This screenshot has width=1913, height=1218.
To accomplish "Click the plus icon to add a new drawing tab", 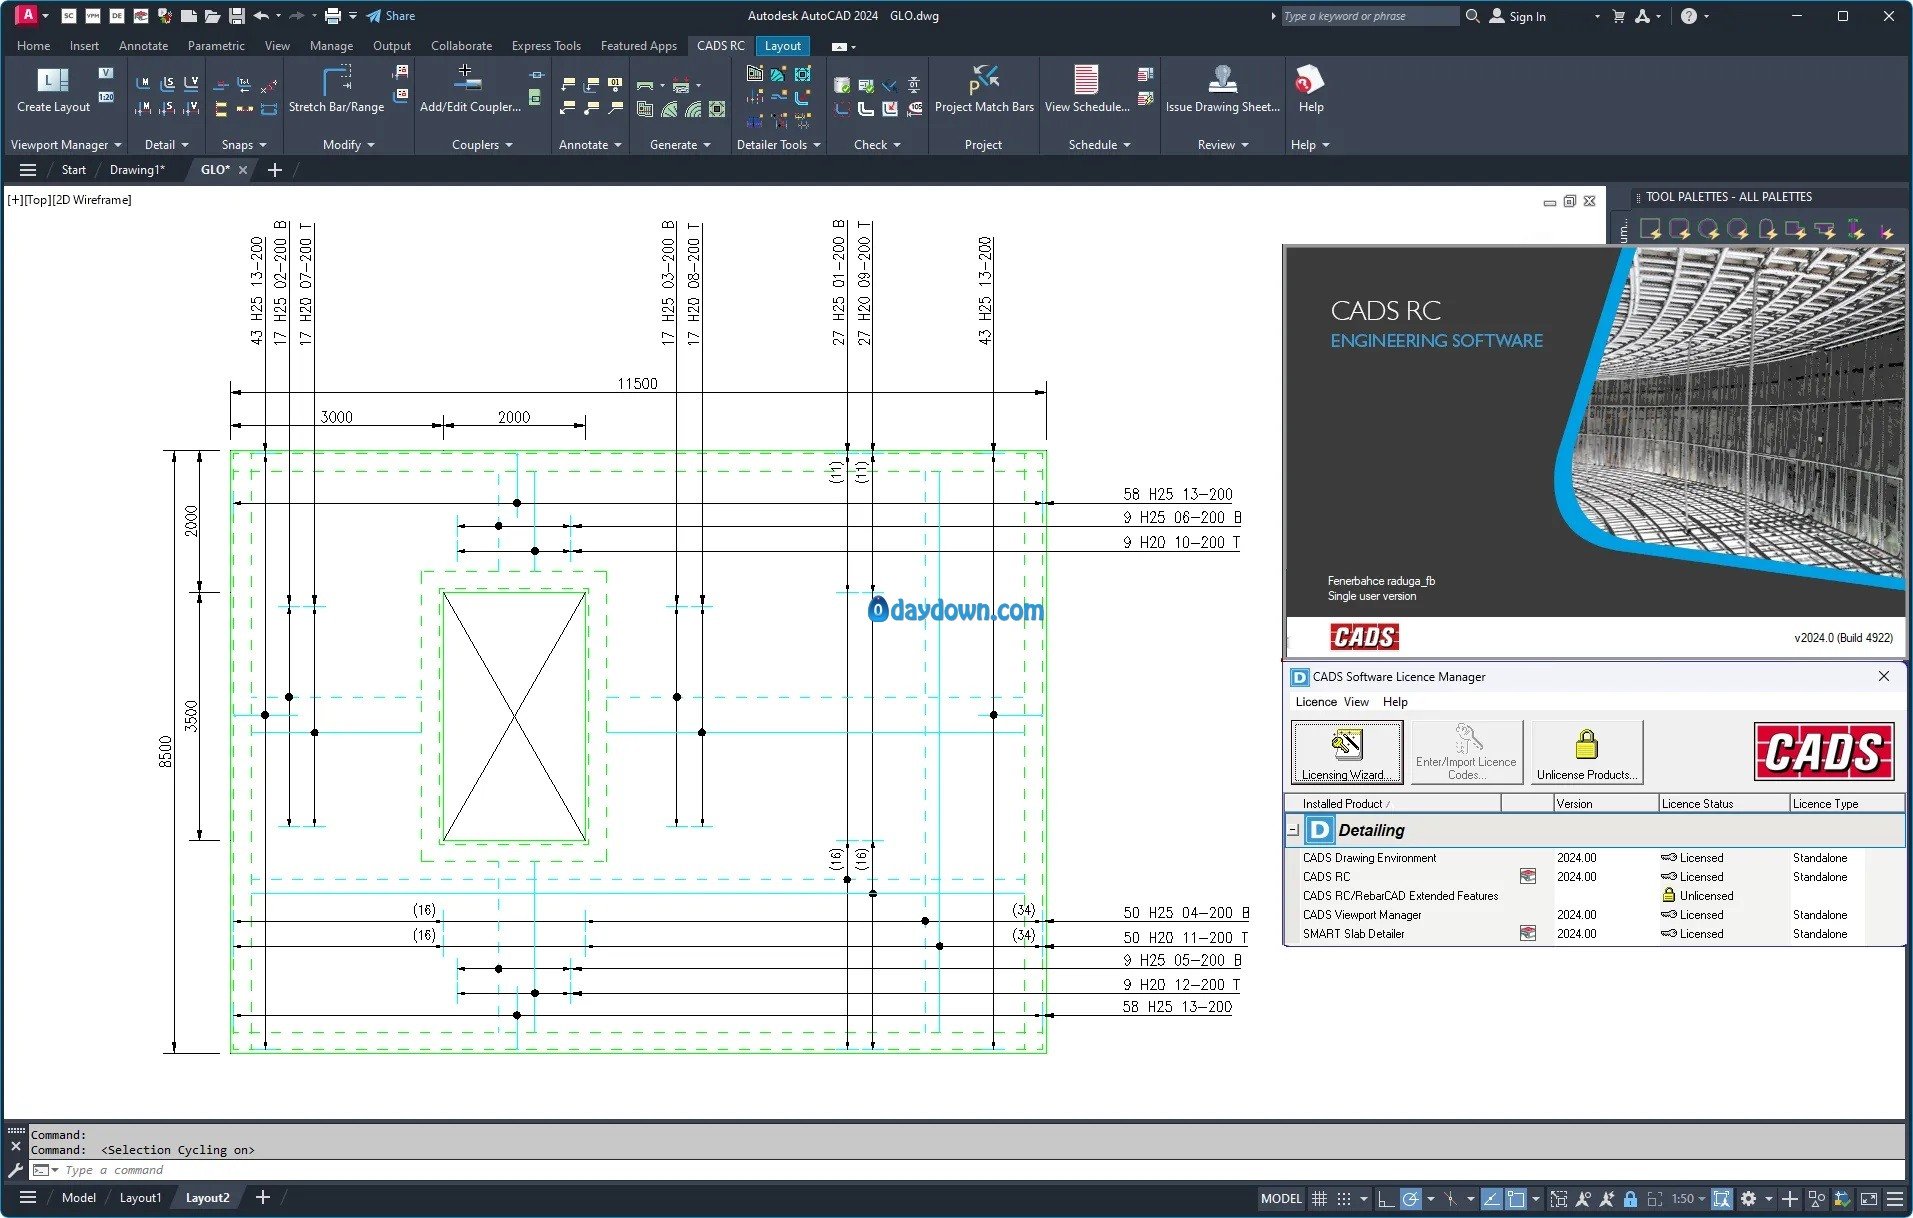I will pos(275,170).
